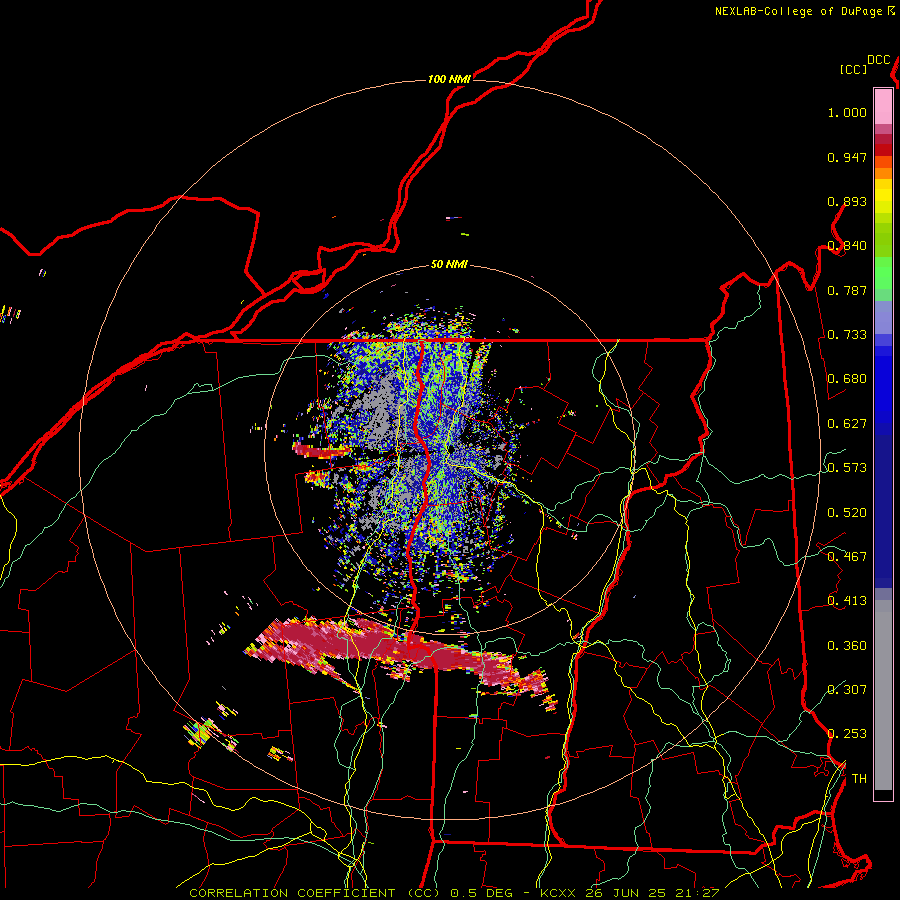Click the 0.947 legend value
The width and height of the screenshot is (900, 900).
[x=847, y=157]
